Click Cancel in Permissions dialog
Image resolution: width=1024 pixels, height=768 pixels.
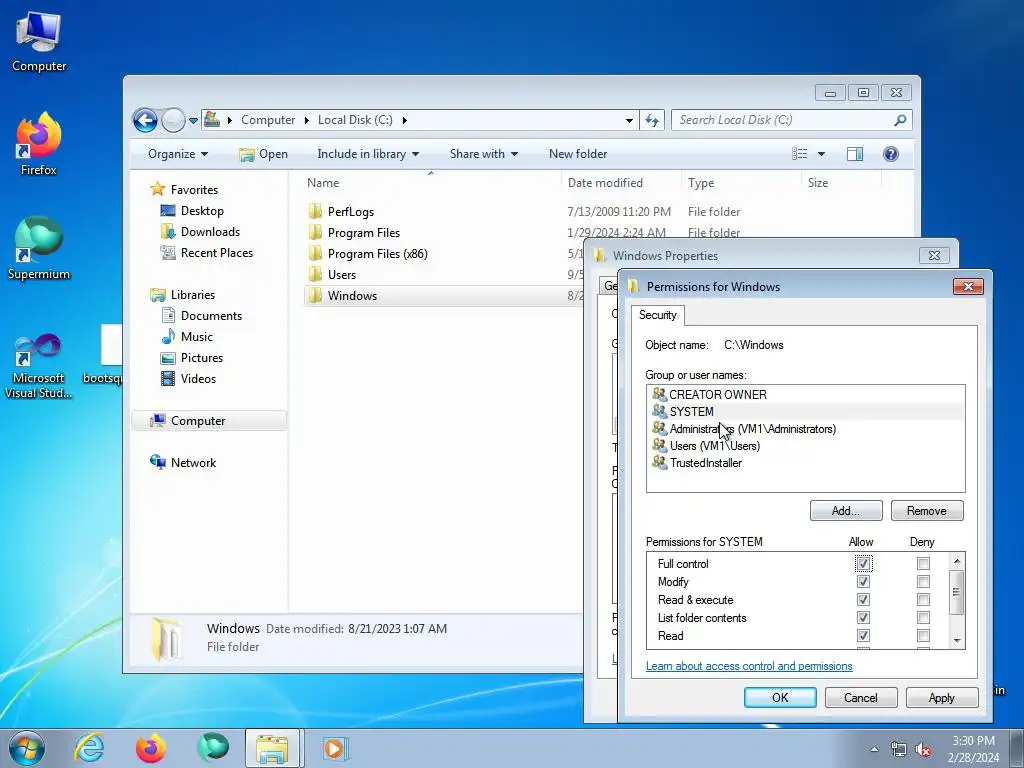coord(861,697)
